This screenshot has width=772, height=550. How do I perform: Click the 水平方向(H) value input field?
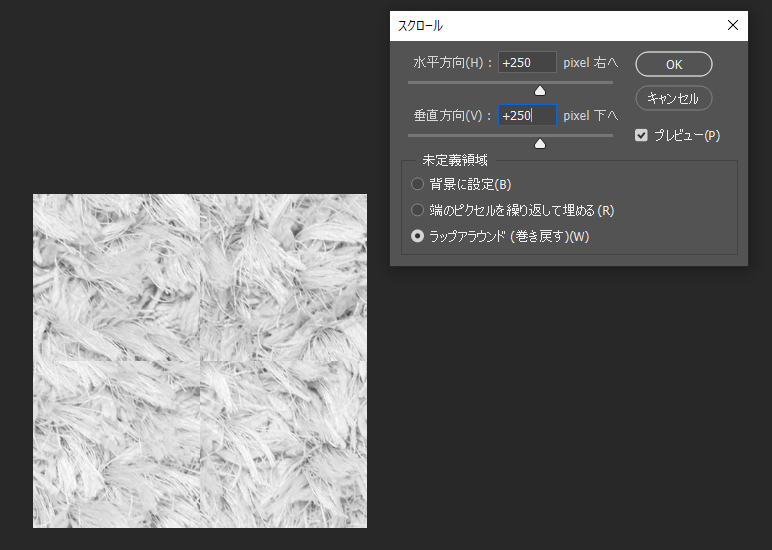527,63
